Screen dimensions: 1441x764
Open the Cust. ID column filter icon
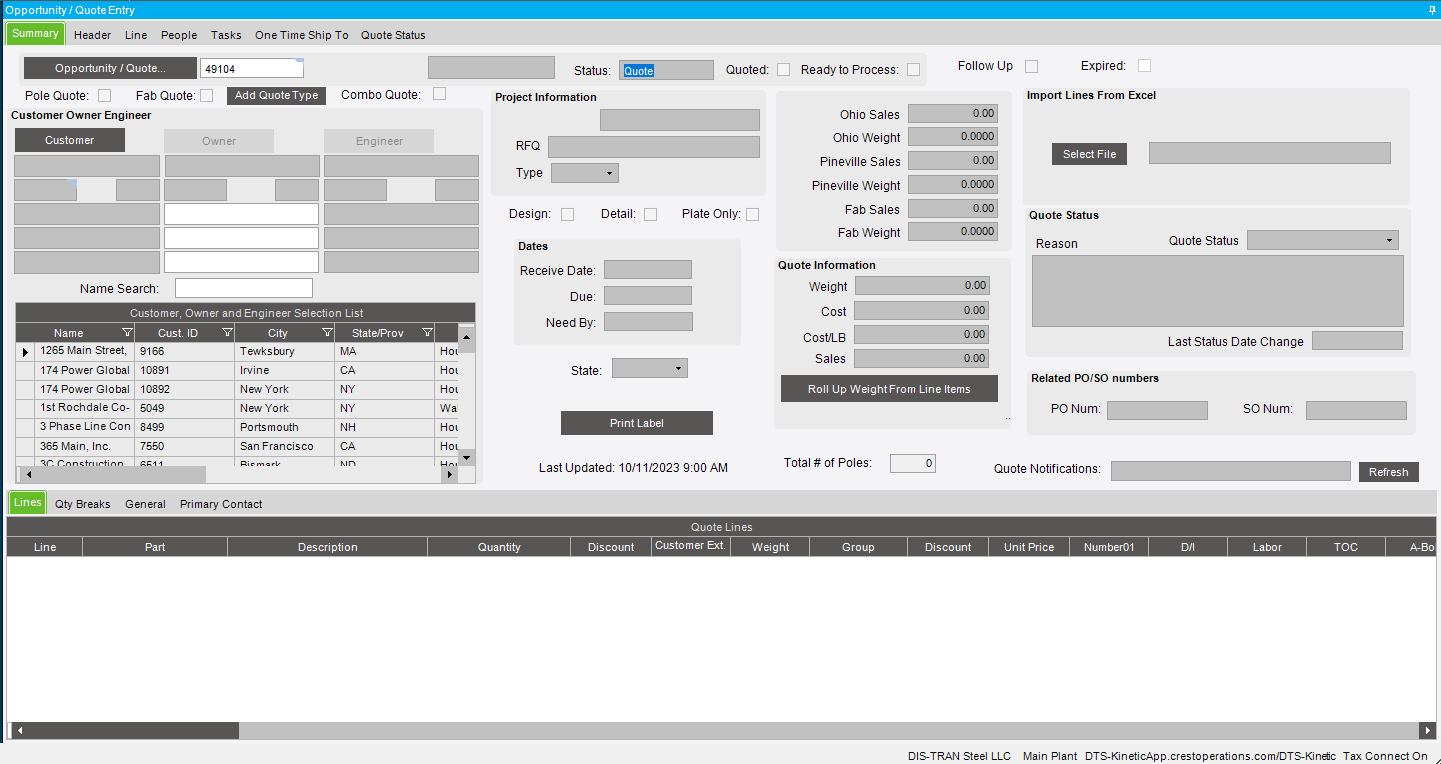coord(227,333)
